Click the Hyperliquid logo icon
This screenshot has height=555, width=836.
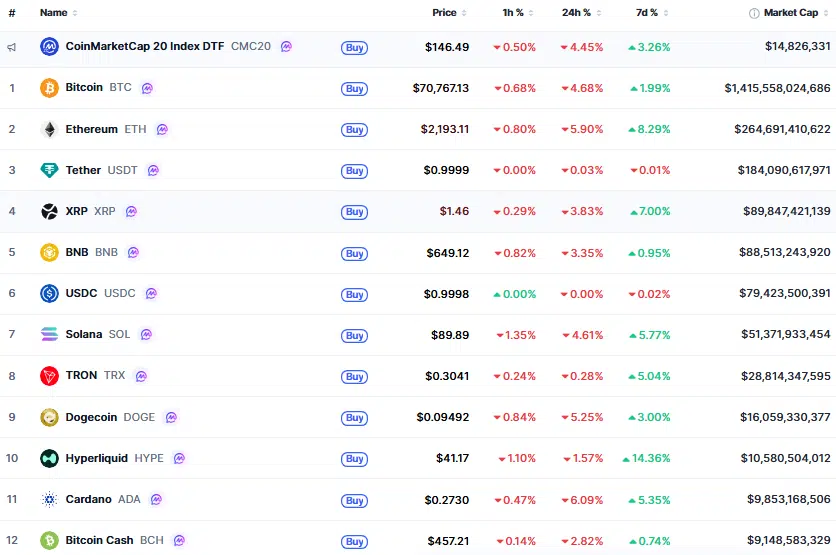click(x=49, y=458)
